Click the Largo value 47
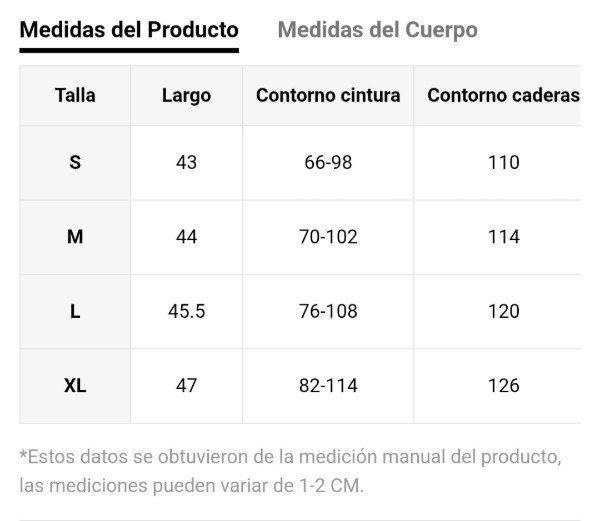600x521 pixels. pos(186,385)
